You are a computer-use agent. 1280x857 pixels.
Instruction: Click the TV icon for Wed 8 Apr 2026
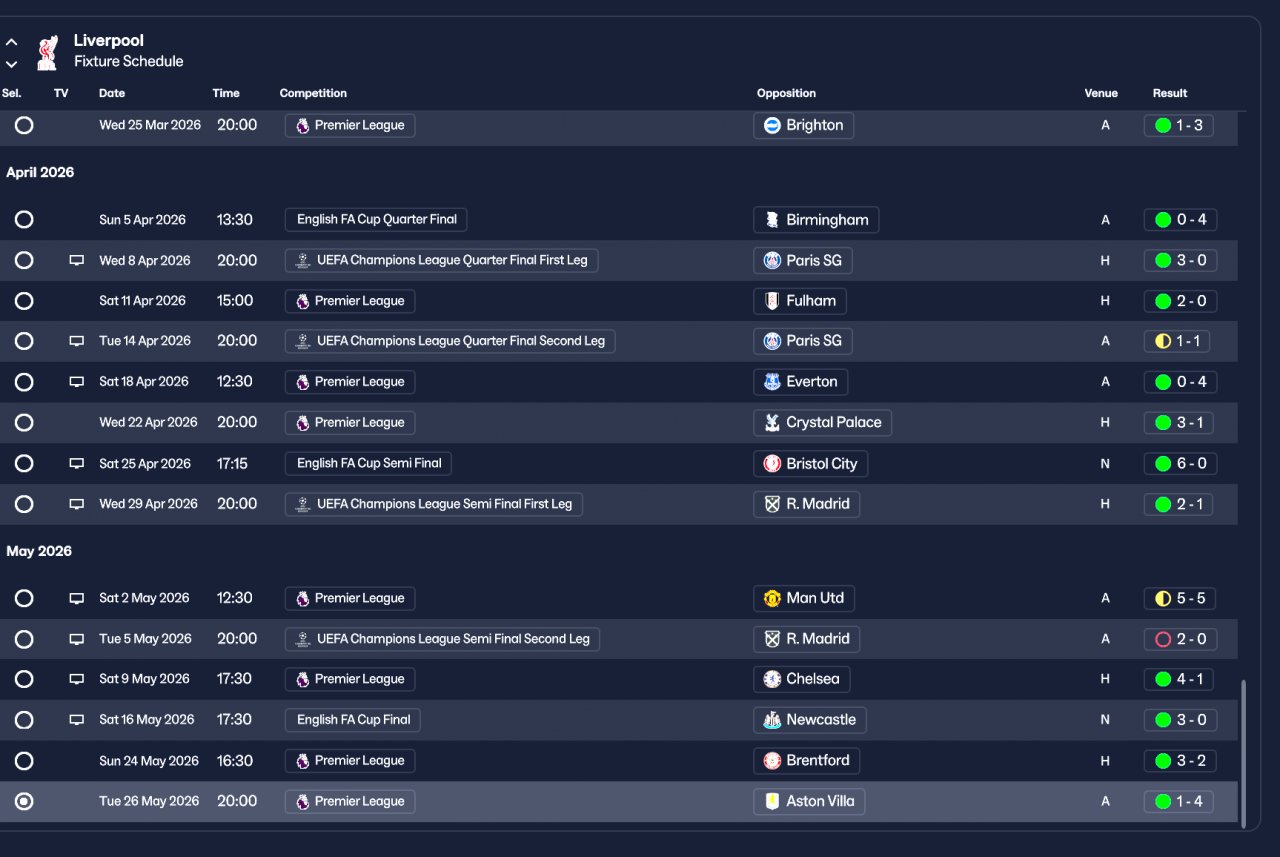76,261
